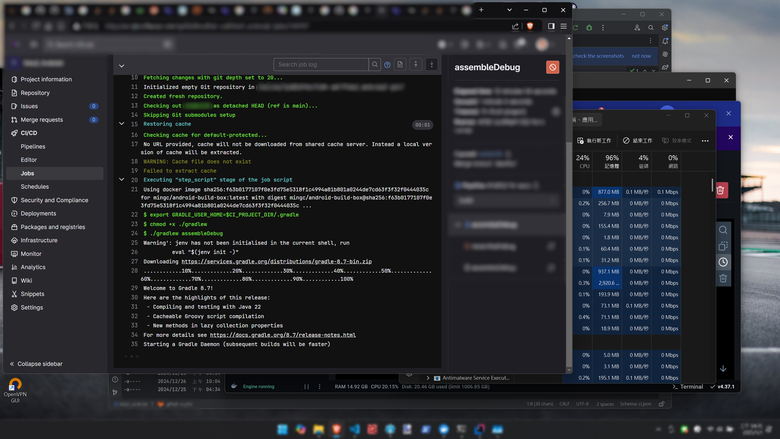This screenshot has width=780, height=439.
Task: Open Visual Studio Code from the taskbar
Action: pyautogui.click(x=354, y=429)
